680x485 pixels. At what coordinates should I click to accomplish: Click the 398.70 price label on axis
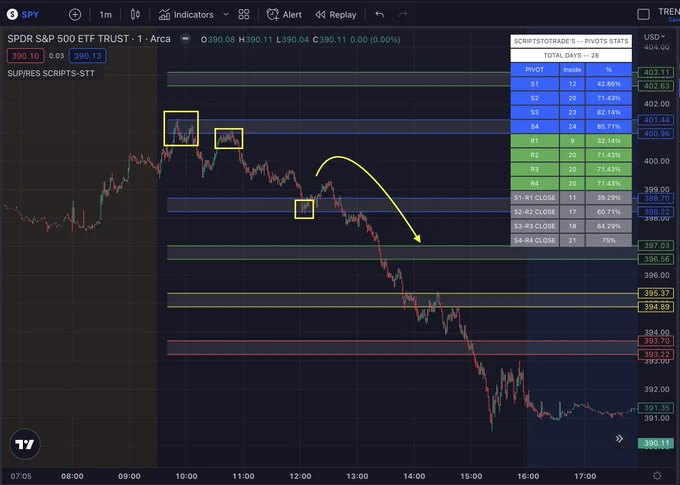(x=656, y=198)
